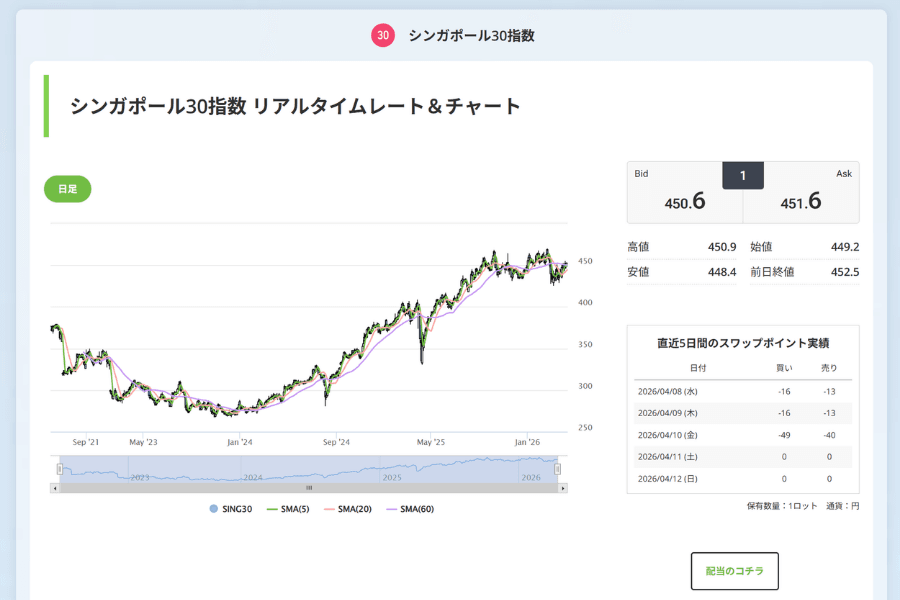The width and height of the screenshot is (900, 600).
Task: Open the 日足 timeframe selector
Action: coord(66,189)
